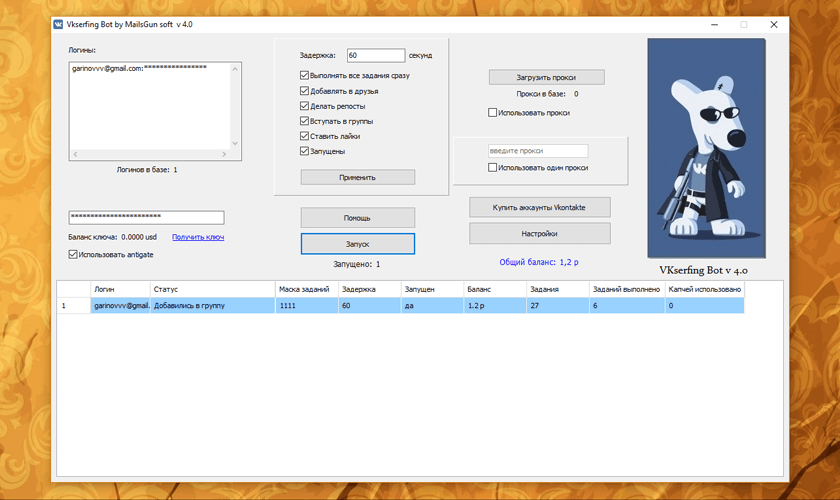Screen dimensions: 840x500
Task: Click scroll-up arrow in logins box
Action: coord(235,69)
